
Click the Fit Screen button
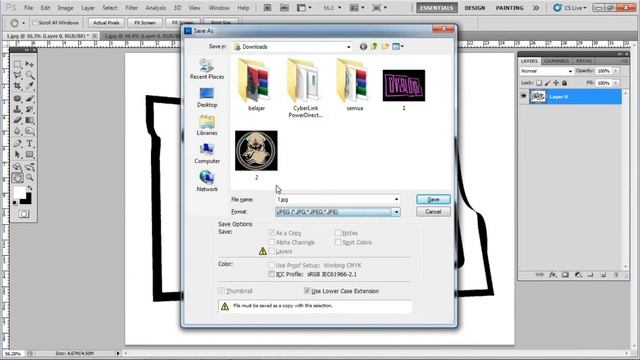pyautogui.click(x=145, y=23)
